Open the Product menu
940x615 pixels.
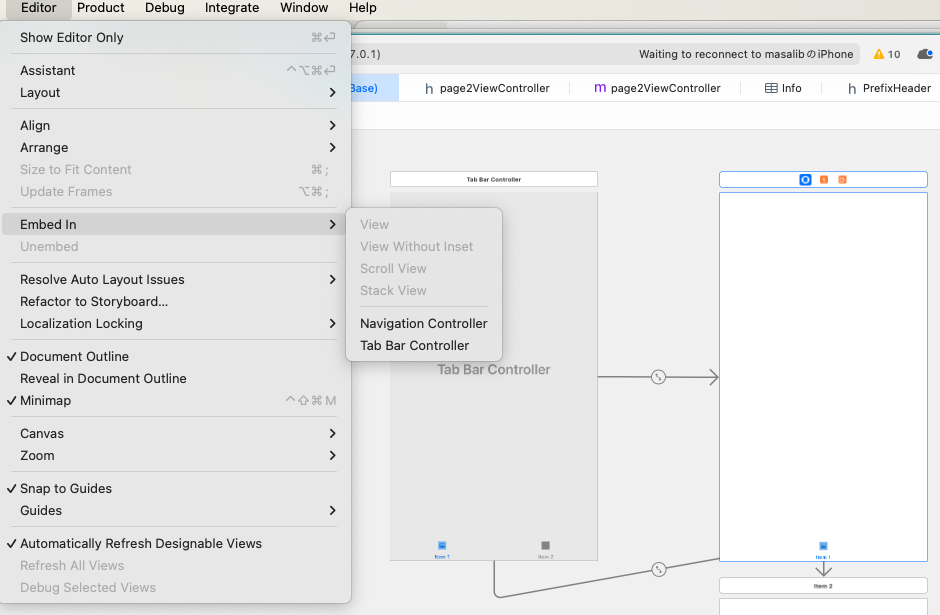[x=101, y=8]
